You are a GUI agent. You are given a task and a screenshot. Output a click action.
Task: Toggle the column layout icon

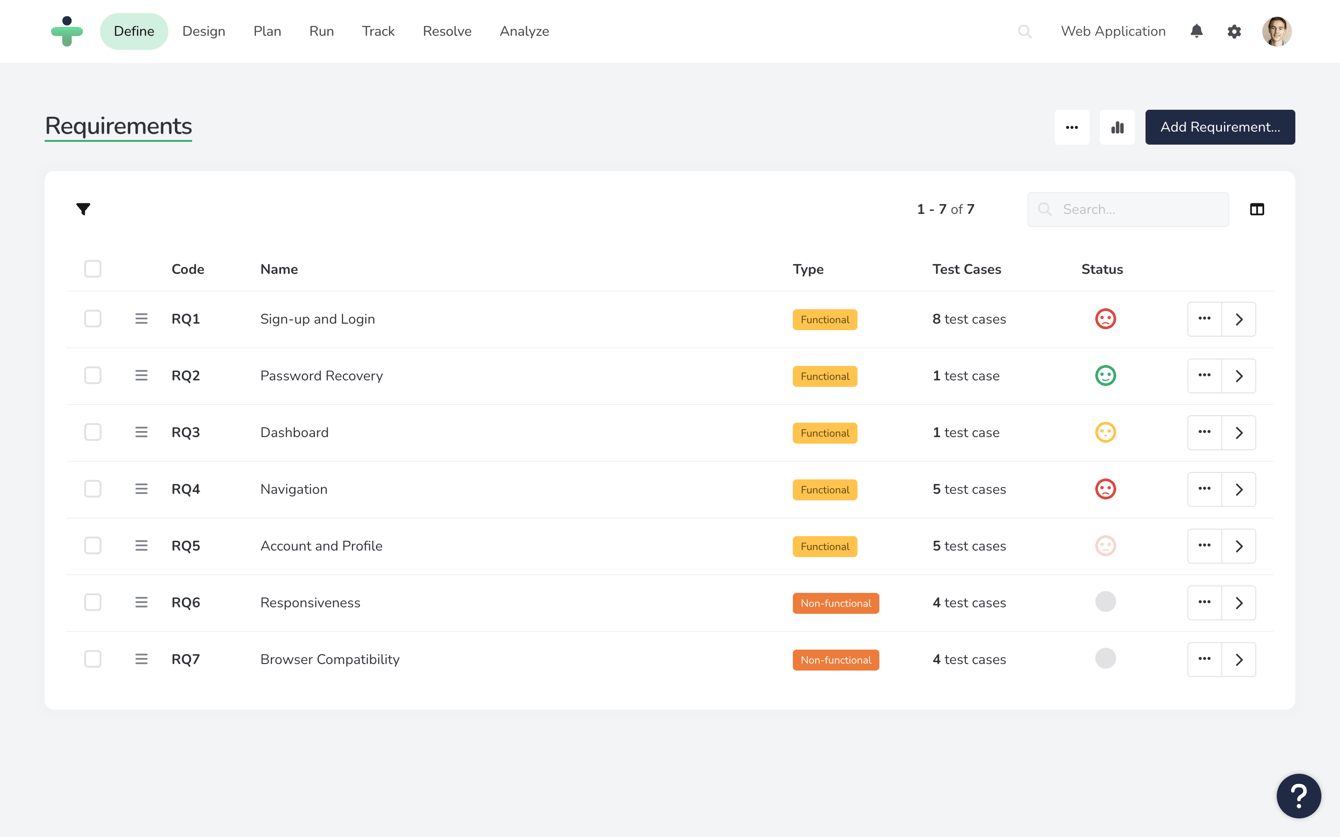click(1257, 209)
